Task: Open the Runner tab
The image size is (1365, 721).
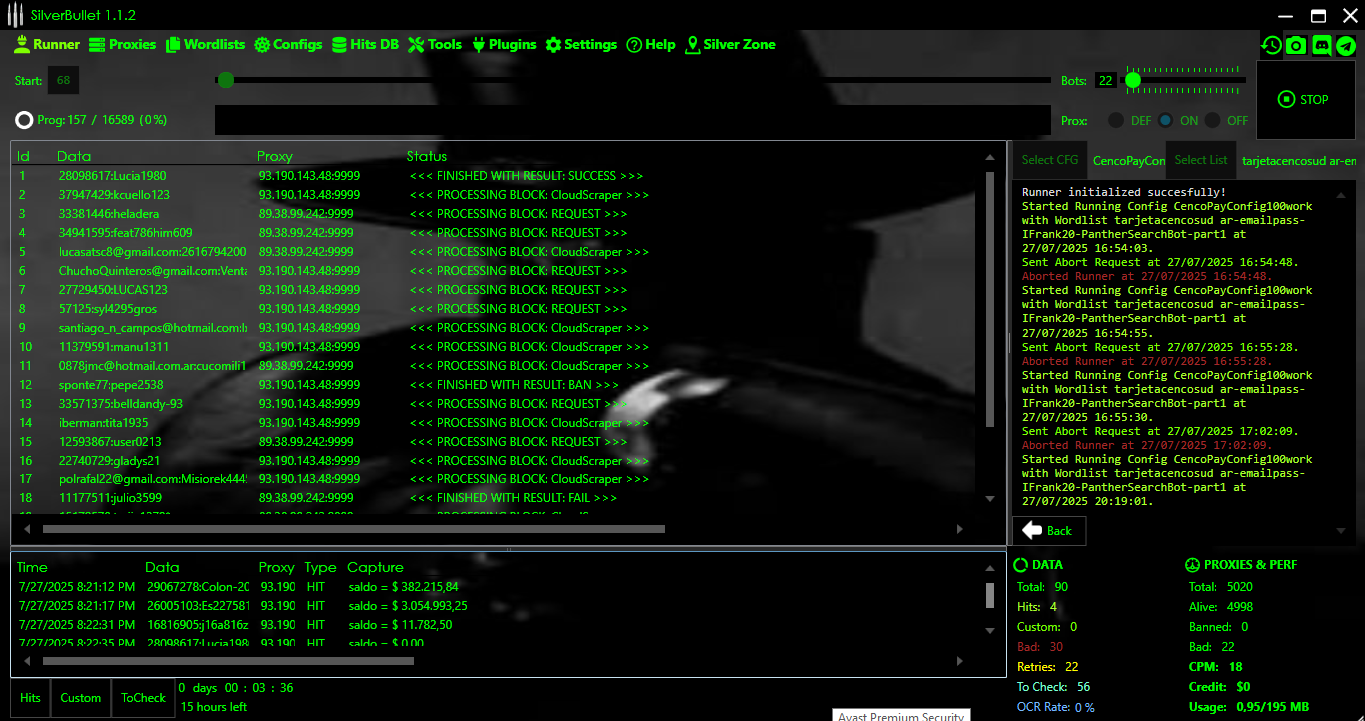Action: point(47,44)
